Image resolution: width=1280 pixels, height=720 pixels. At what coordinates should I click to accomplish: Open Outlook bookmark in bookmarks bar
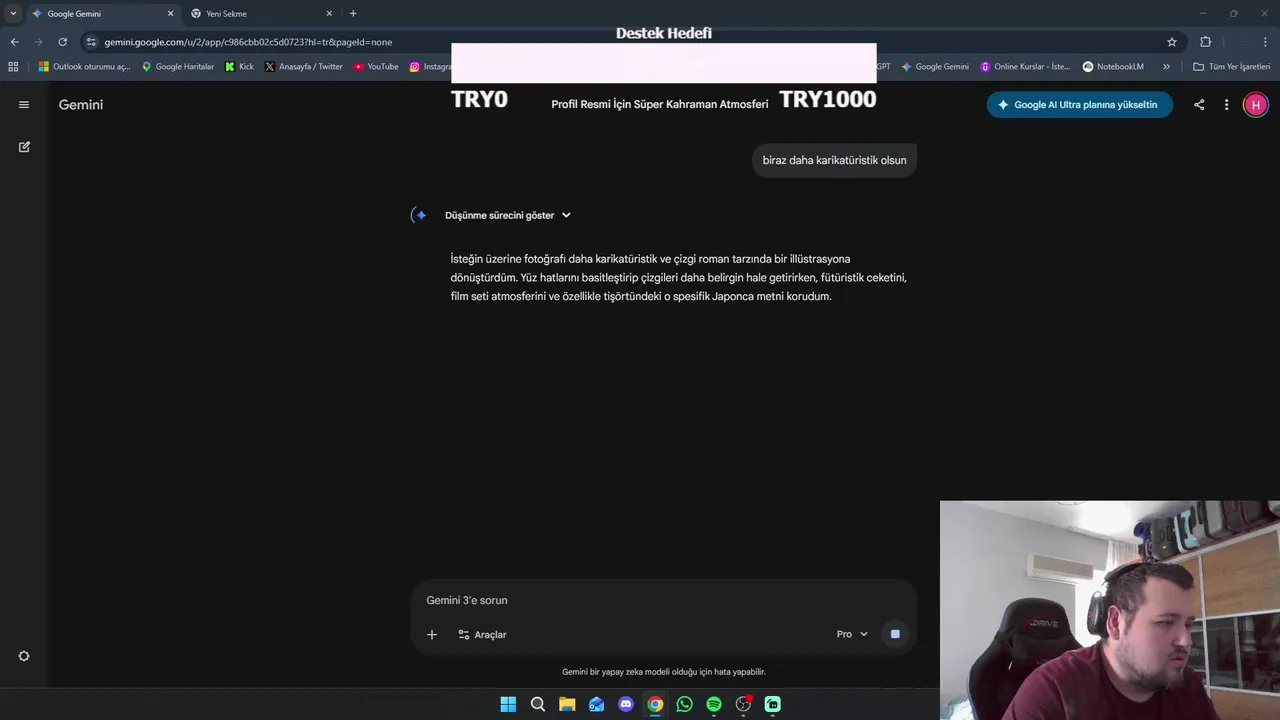pos(85,66)
